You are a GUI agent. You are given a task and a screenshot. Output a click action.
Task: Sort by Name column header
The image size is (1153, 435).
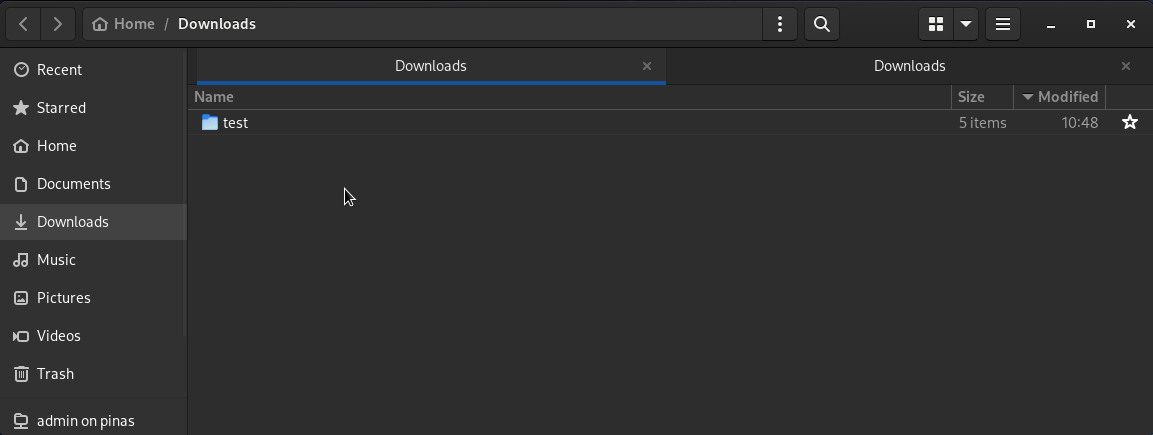pos(570,97)
